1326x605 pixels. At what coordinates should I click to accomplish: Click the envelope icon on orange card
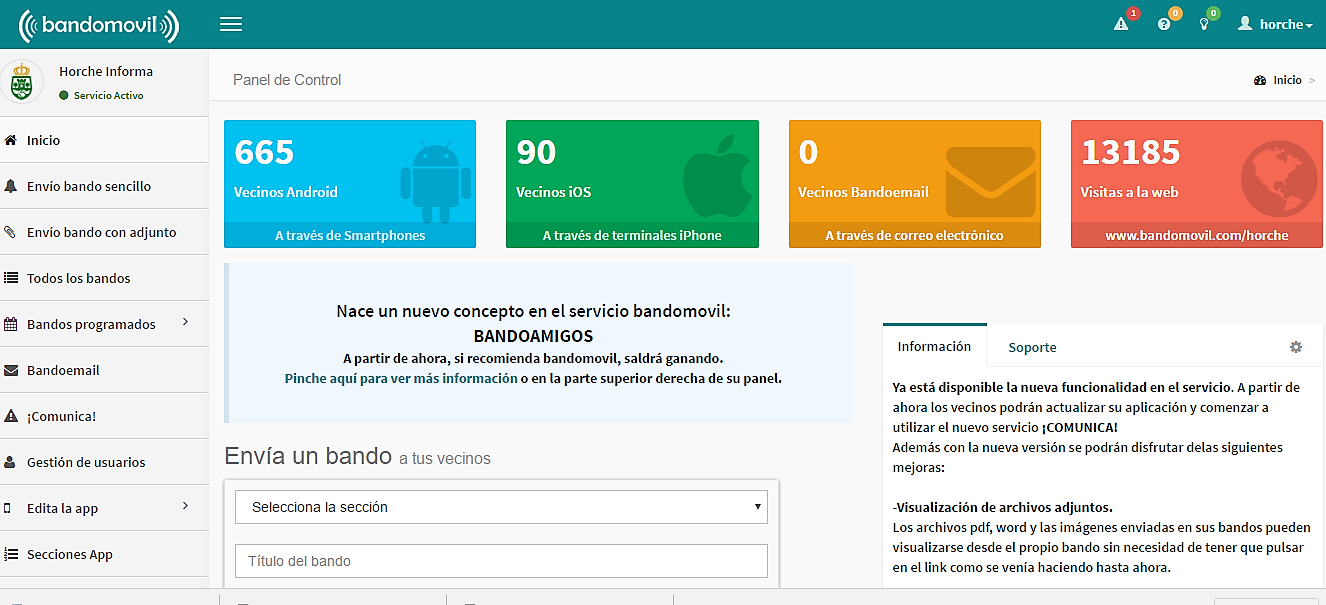(992, 182)
